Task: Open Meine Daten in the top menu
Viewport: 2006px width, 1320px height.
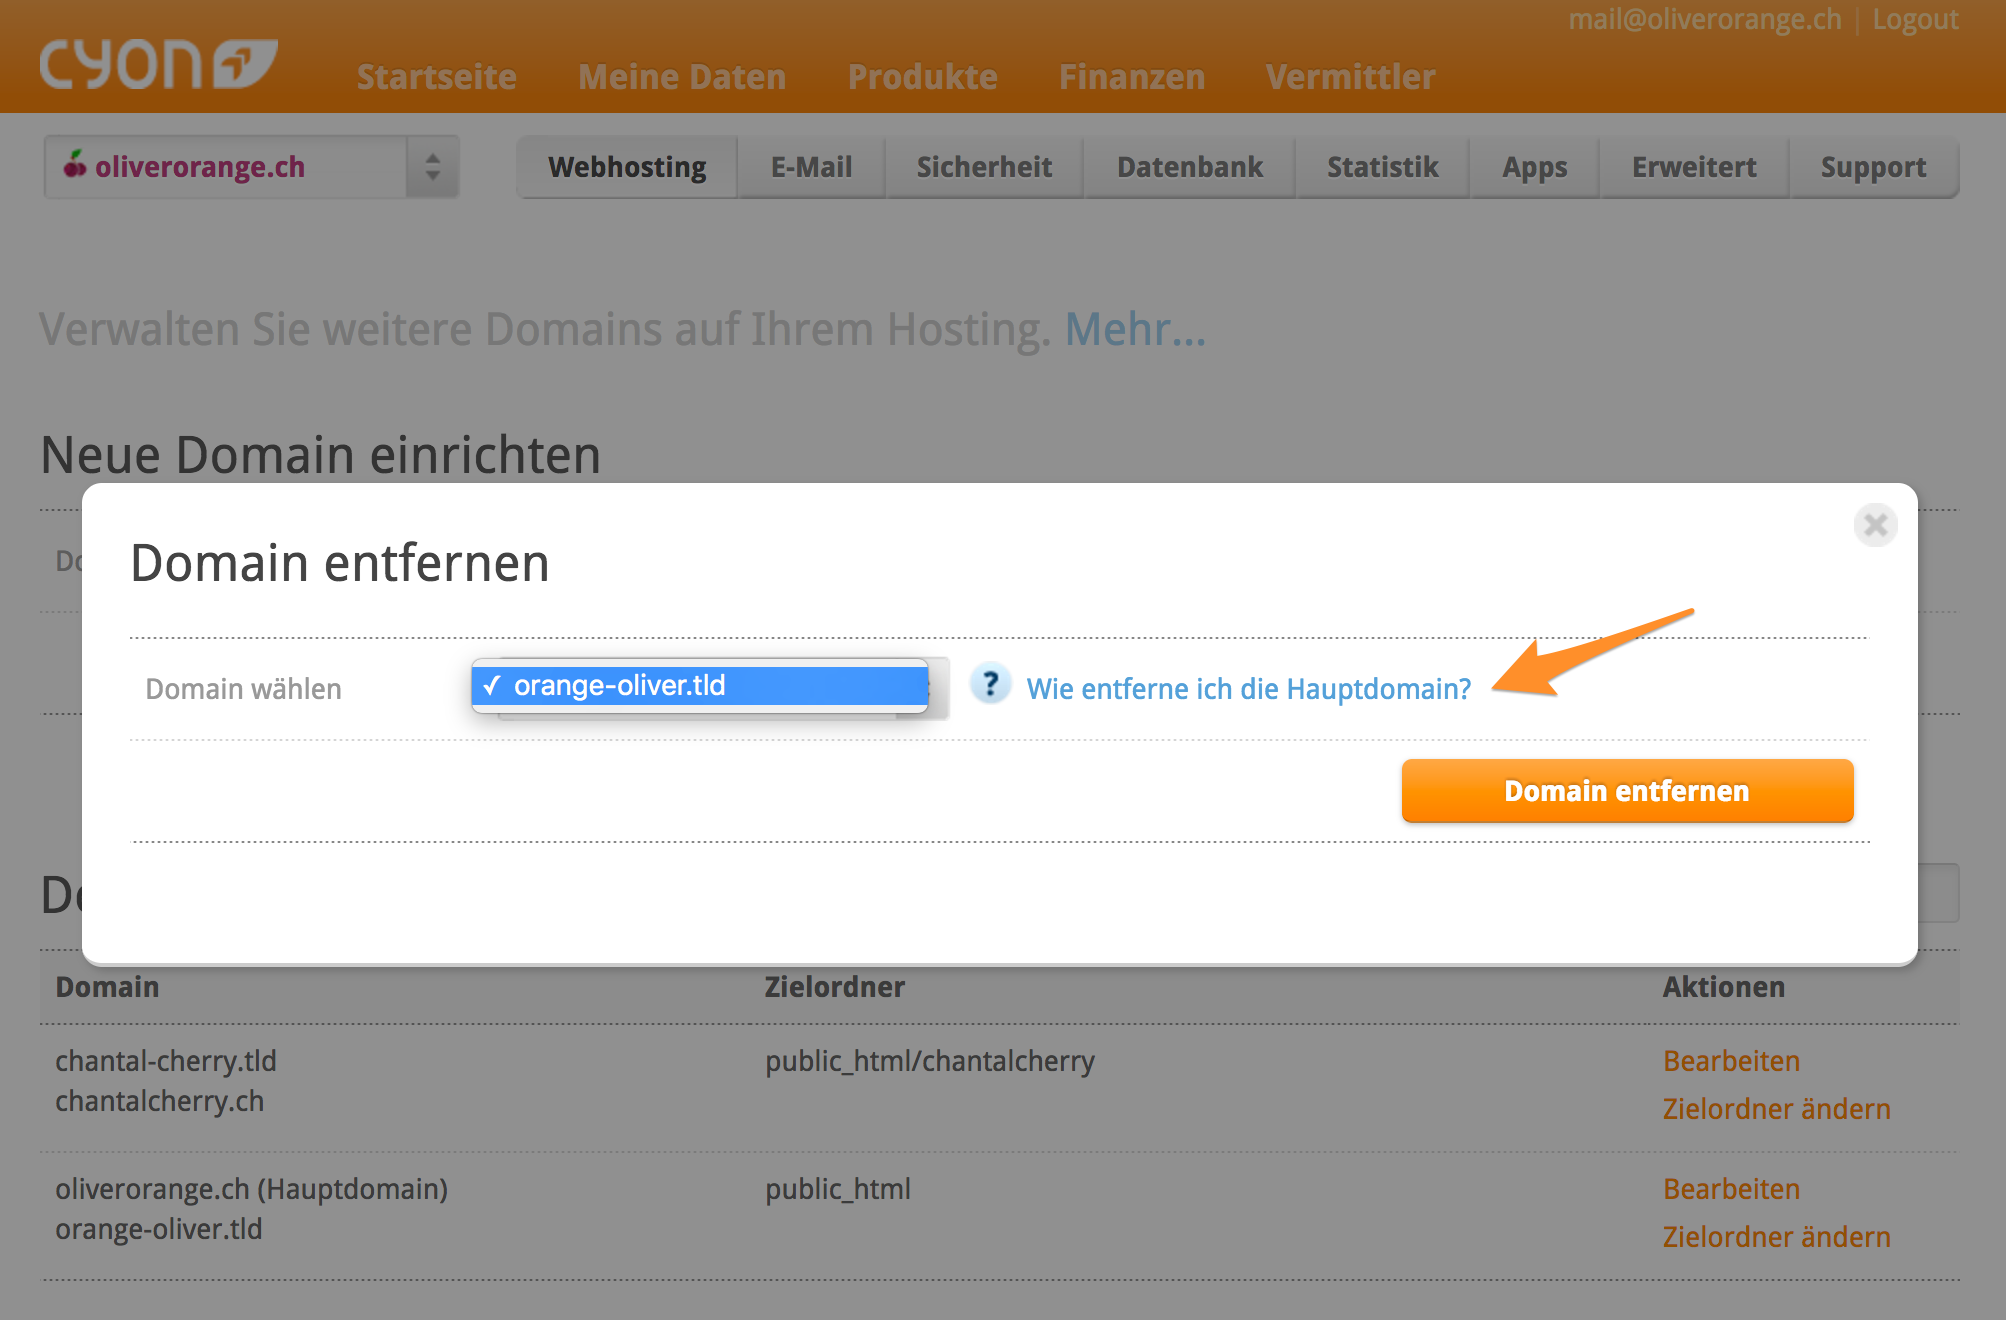Action: [x=682, y=77]
